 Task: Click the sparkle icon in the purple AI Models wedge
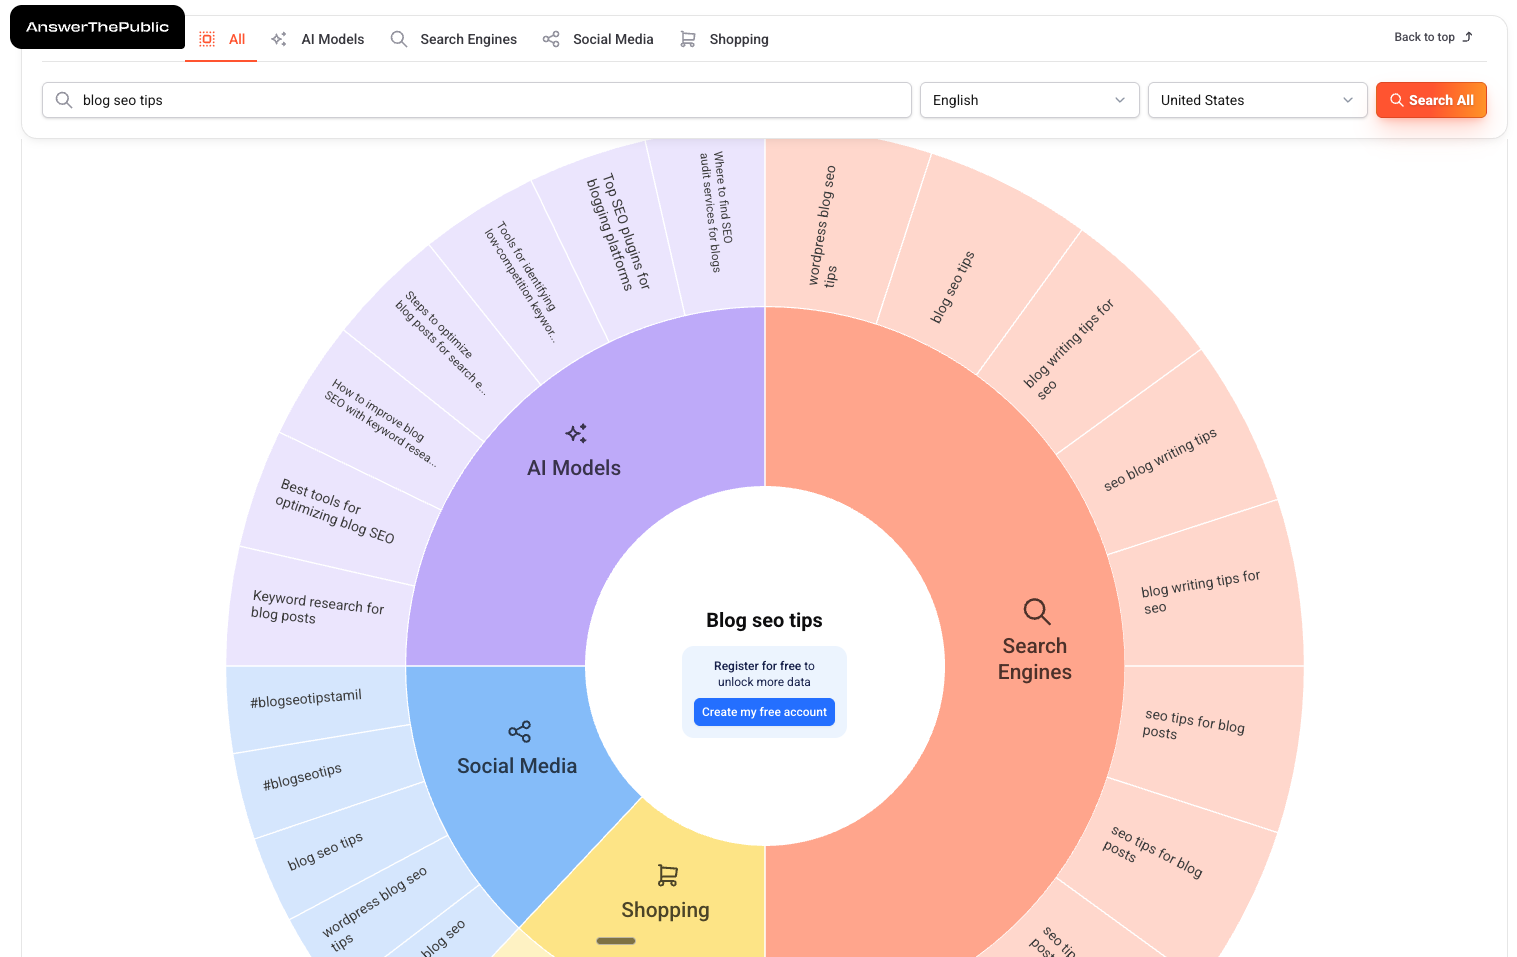(575, 433)
